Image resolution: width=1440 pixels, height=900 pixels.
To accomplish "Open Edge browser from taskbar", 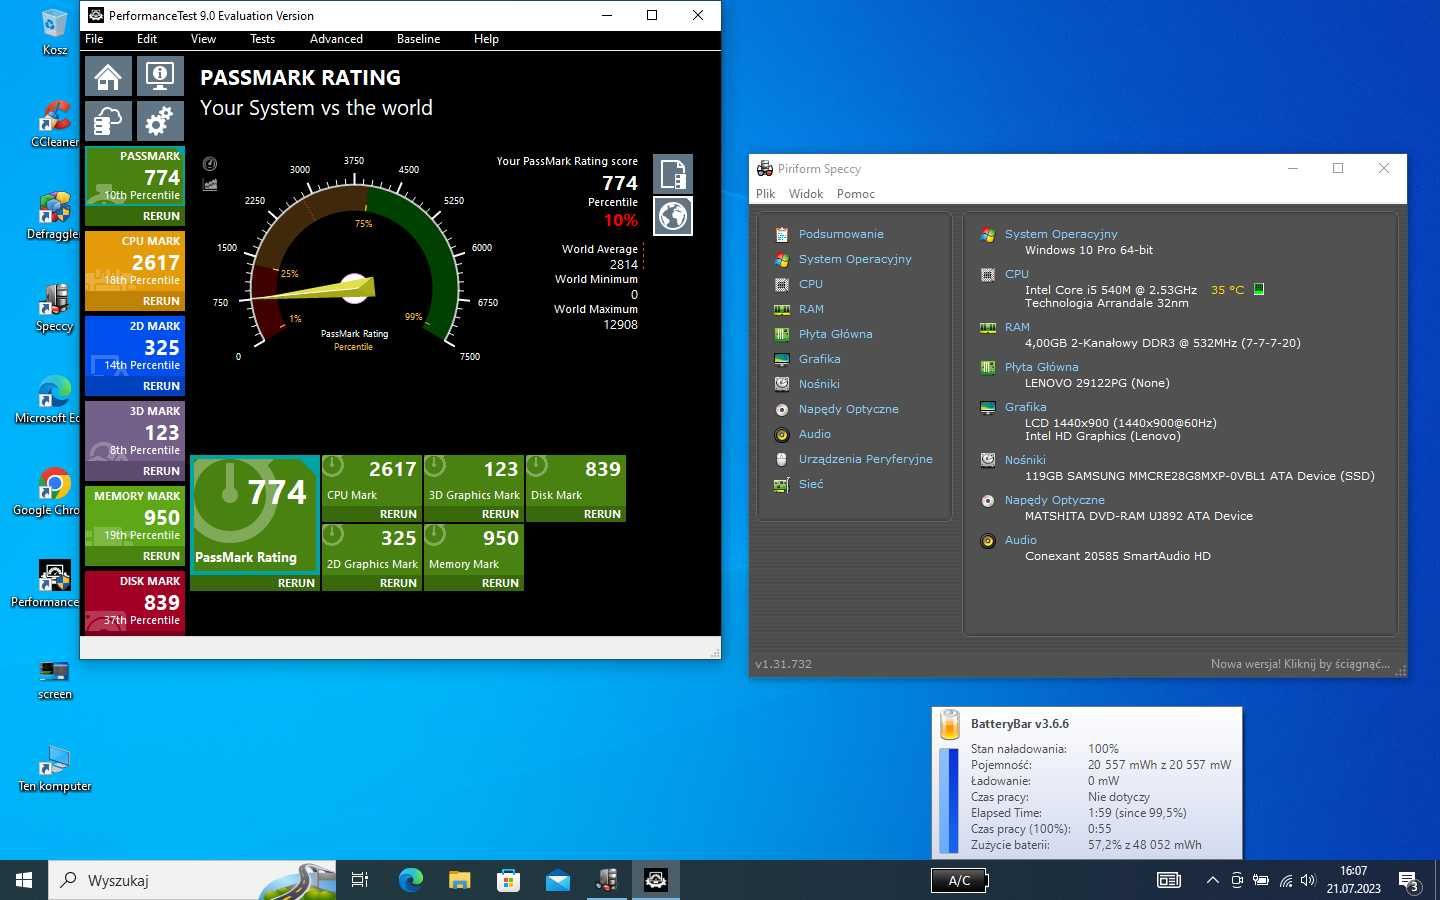I will point(410,880).
